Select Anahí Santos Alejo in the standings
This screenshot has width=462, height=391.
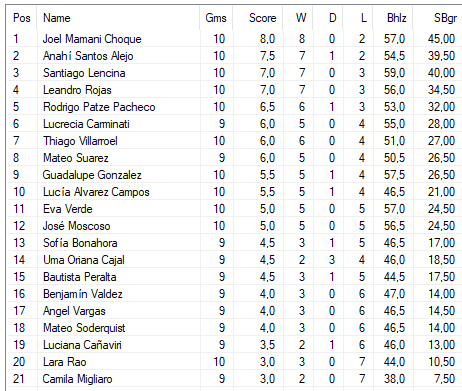234,56
